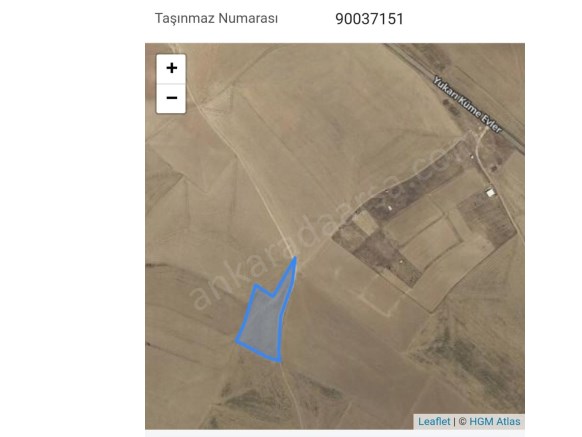Screen dimensions: 582x437
Task: Open the HGM Atlas link
Action: (x=494, y=421)
